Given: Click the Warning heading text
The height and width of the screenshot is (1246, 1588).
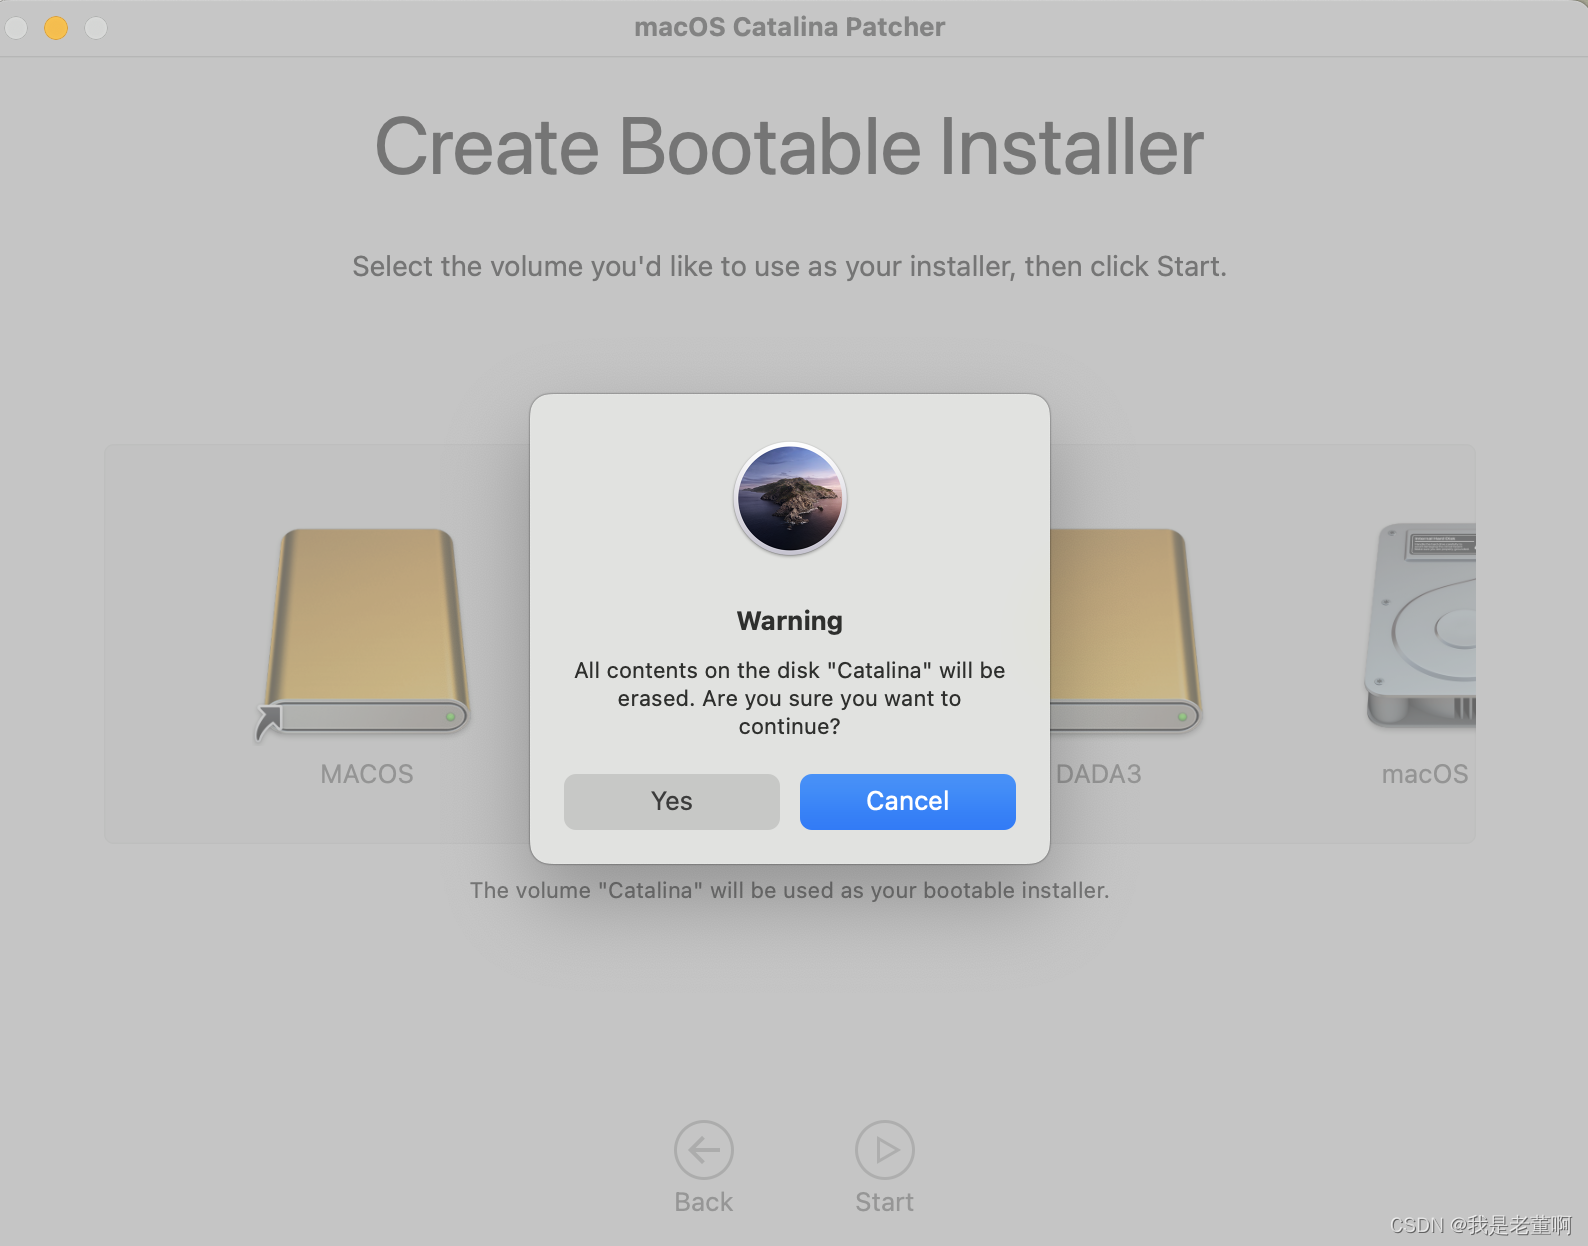Looking at the screenshot, I should [x=790, y=621].
